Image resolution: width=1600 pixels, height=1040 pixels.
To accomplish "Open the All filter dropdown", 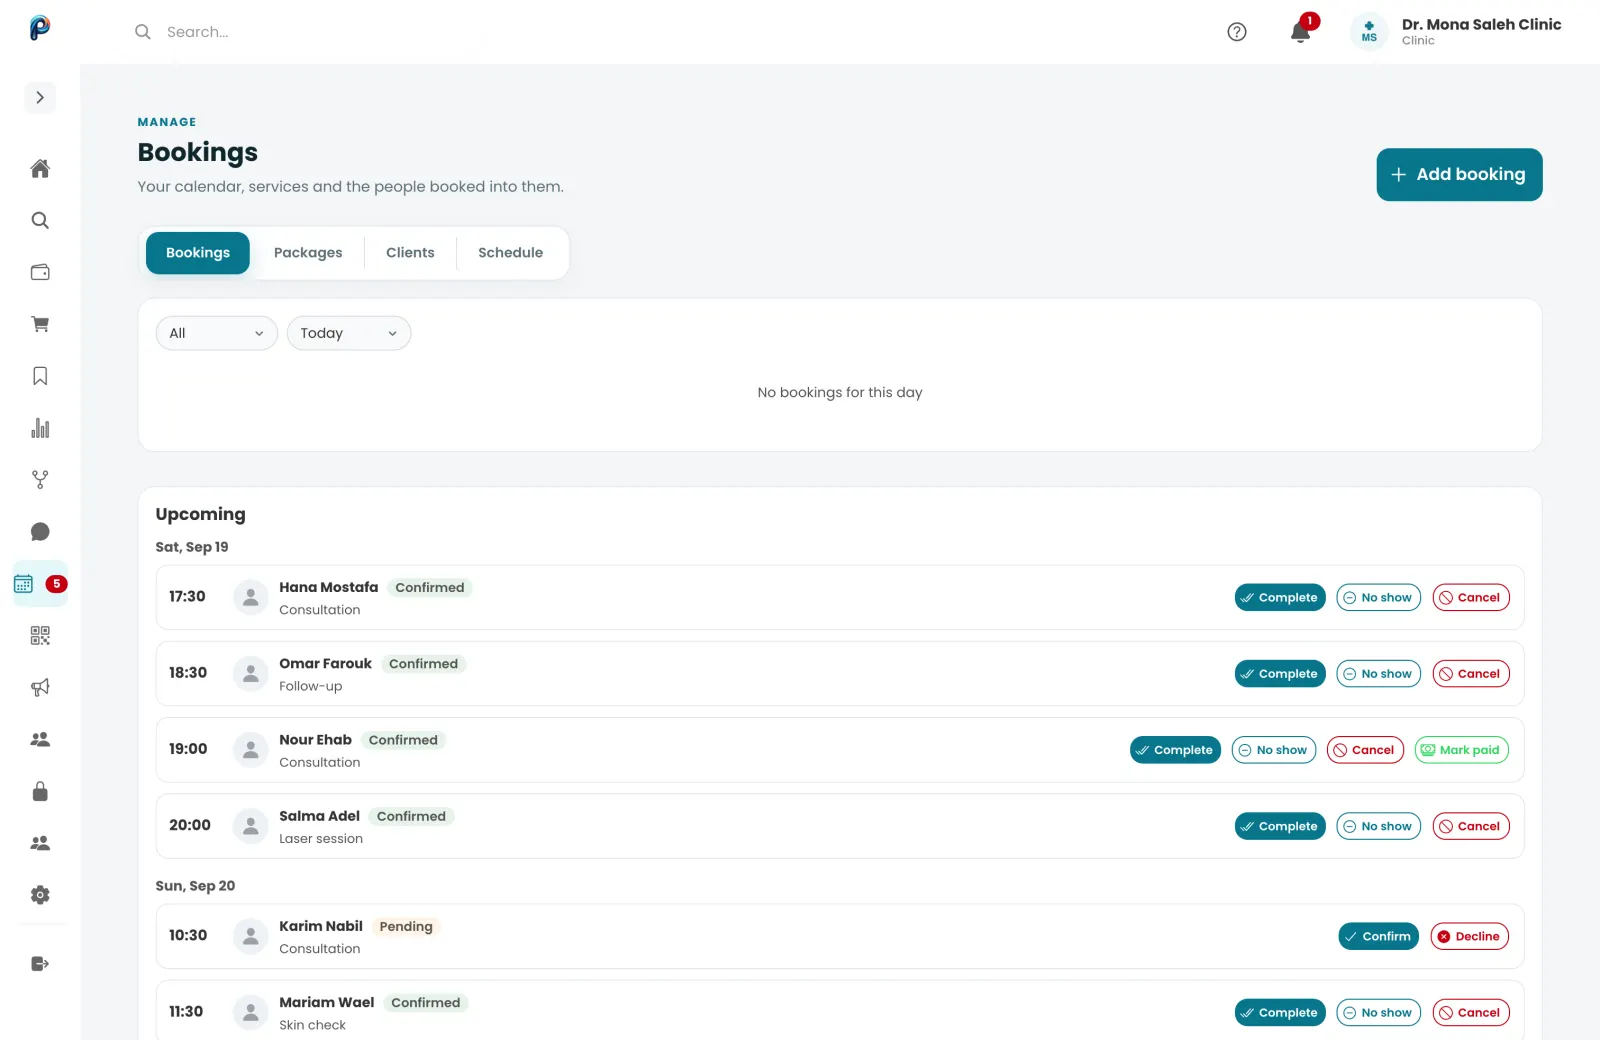I will click(217, 333).
